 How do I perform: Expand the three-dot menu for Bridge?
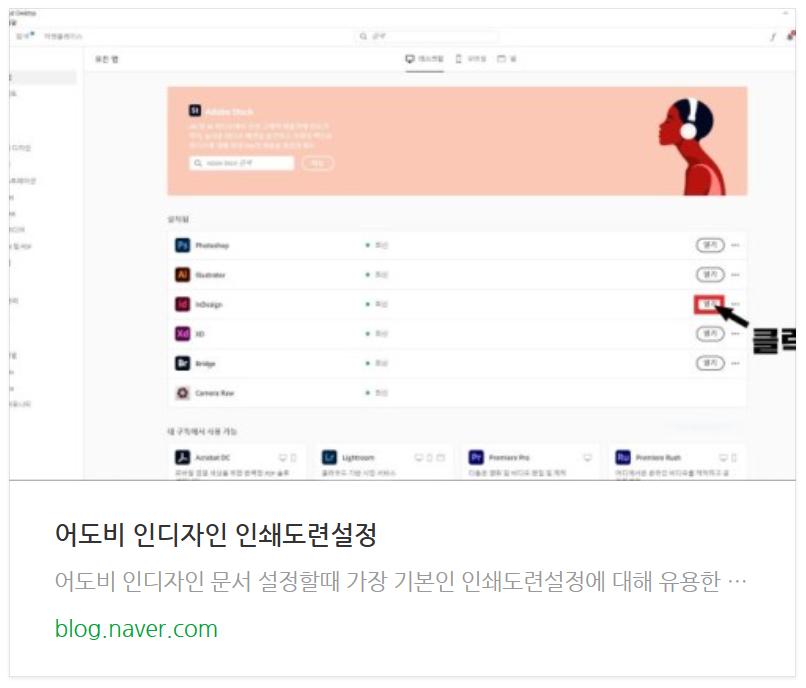(x=736, y=364)
